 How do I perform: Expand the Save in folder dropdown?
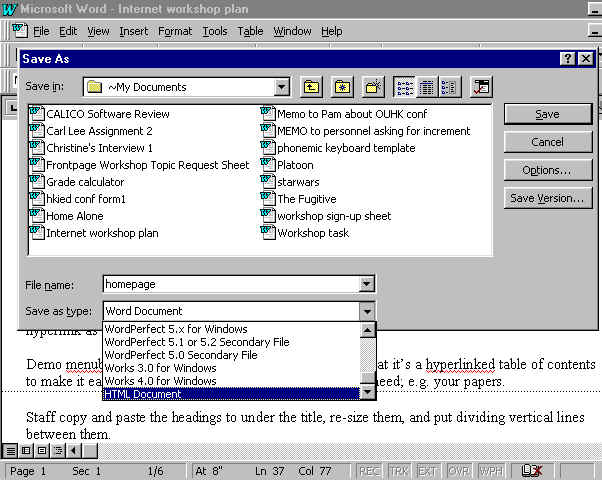pyautogui.click(x=282, y=87)
